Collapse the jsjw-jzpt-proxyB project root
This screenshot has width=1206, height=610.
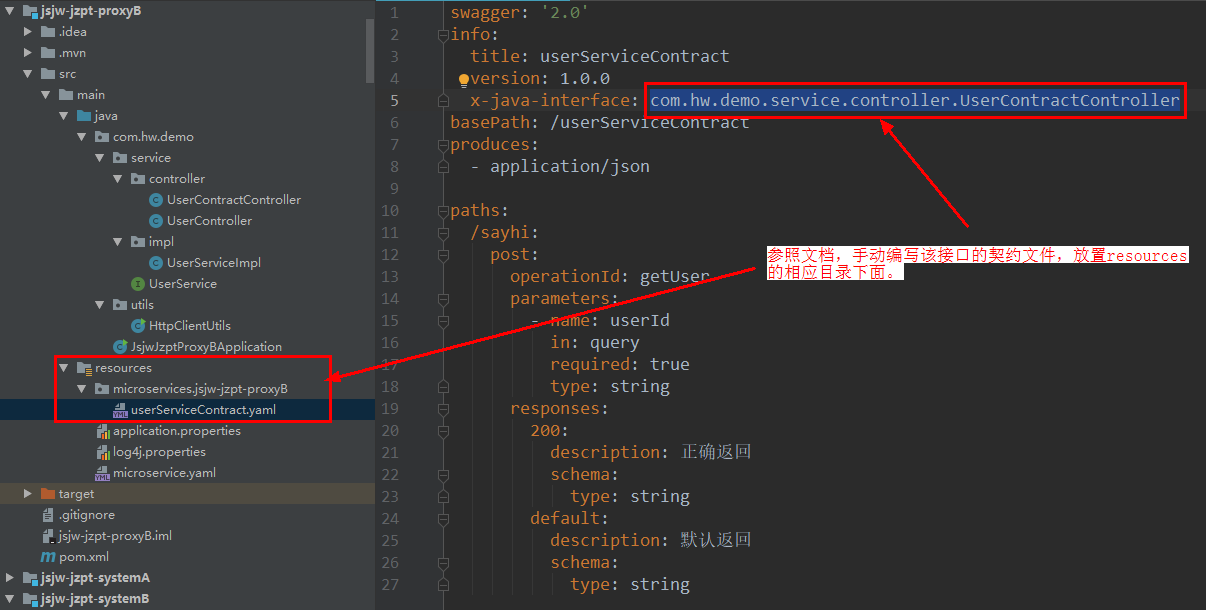tap(9, 10)
